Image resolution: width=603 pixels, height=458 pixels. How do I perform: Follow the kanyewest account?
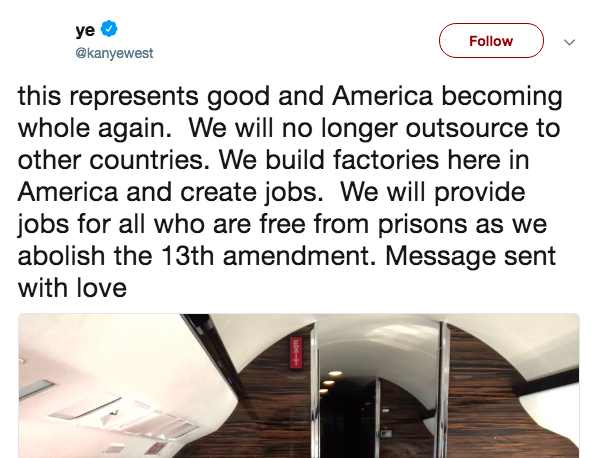click(x=491, y=41)
